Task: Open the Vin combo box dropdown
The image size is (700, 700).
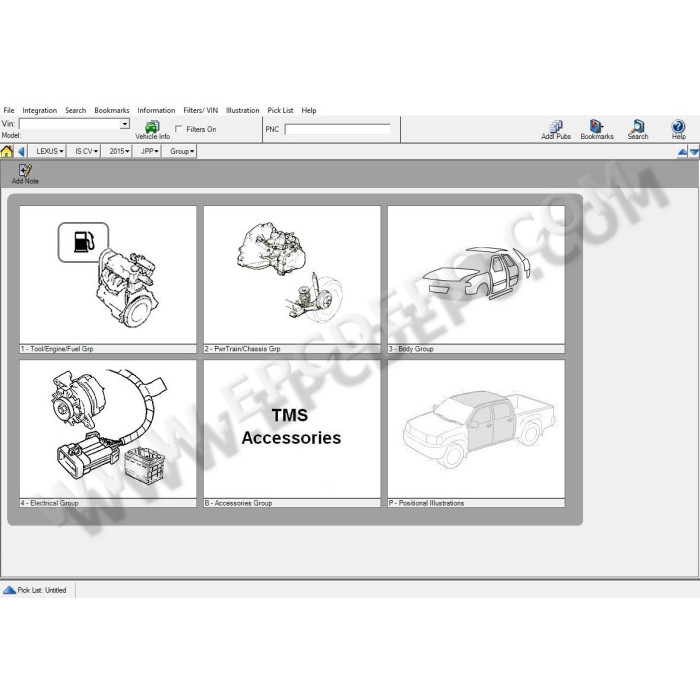Action: coord(125,124)
